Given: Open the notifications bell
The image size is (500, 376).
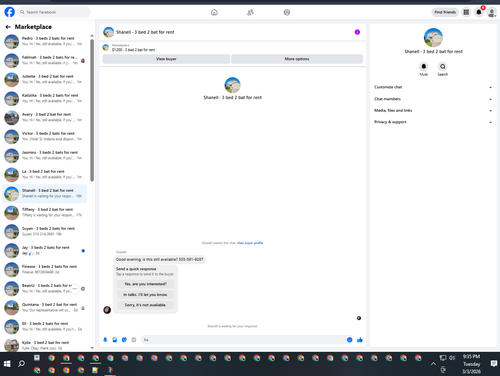Looking at the screenshot, I should point(479,12).
